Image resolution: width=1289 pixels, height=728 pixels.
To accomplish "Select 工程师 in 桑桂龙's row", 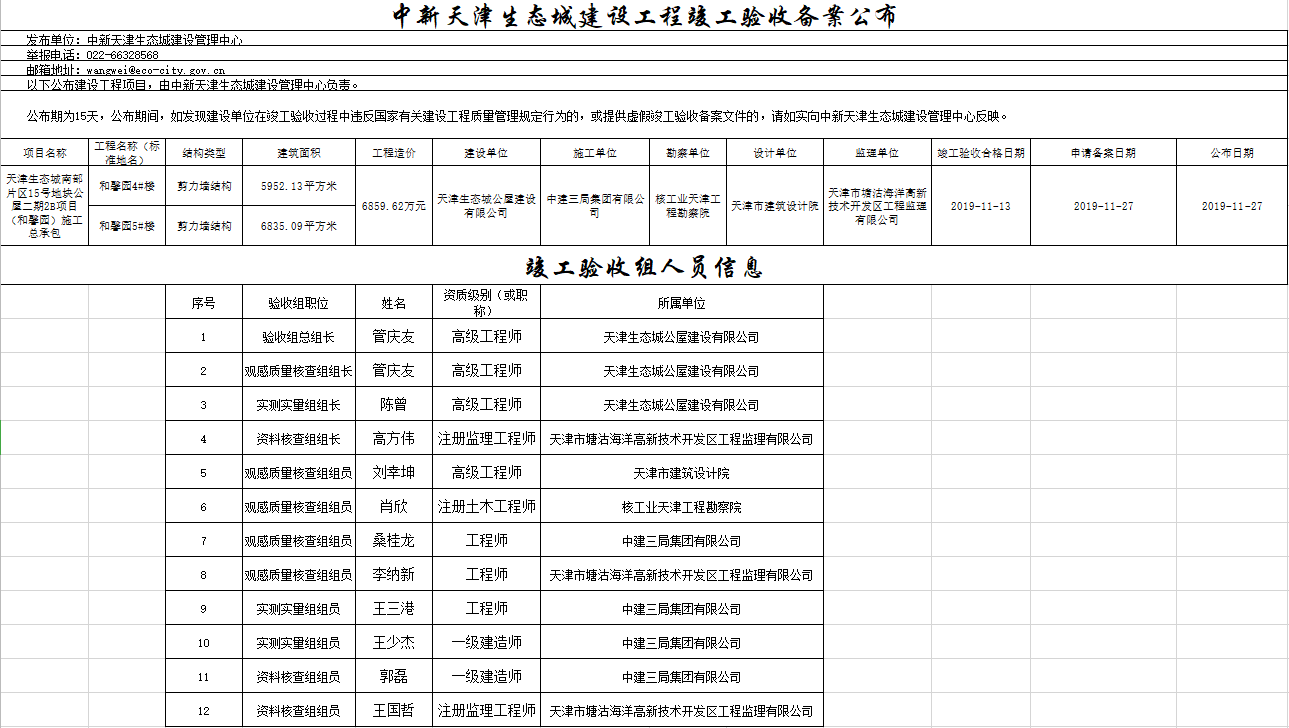I will pyautogui.click(x=486, y=541).
